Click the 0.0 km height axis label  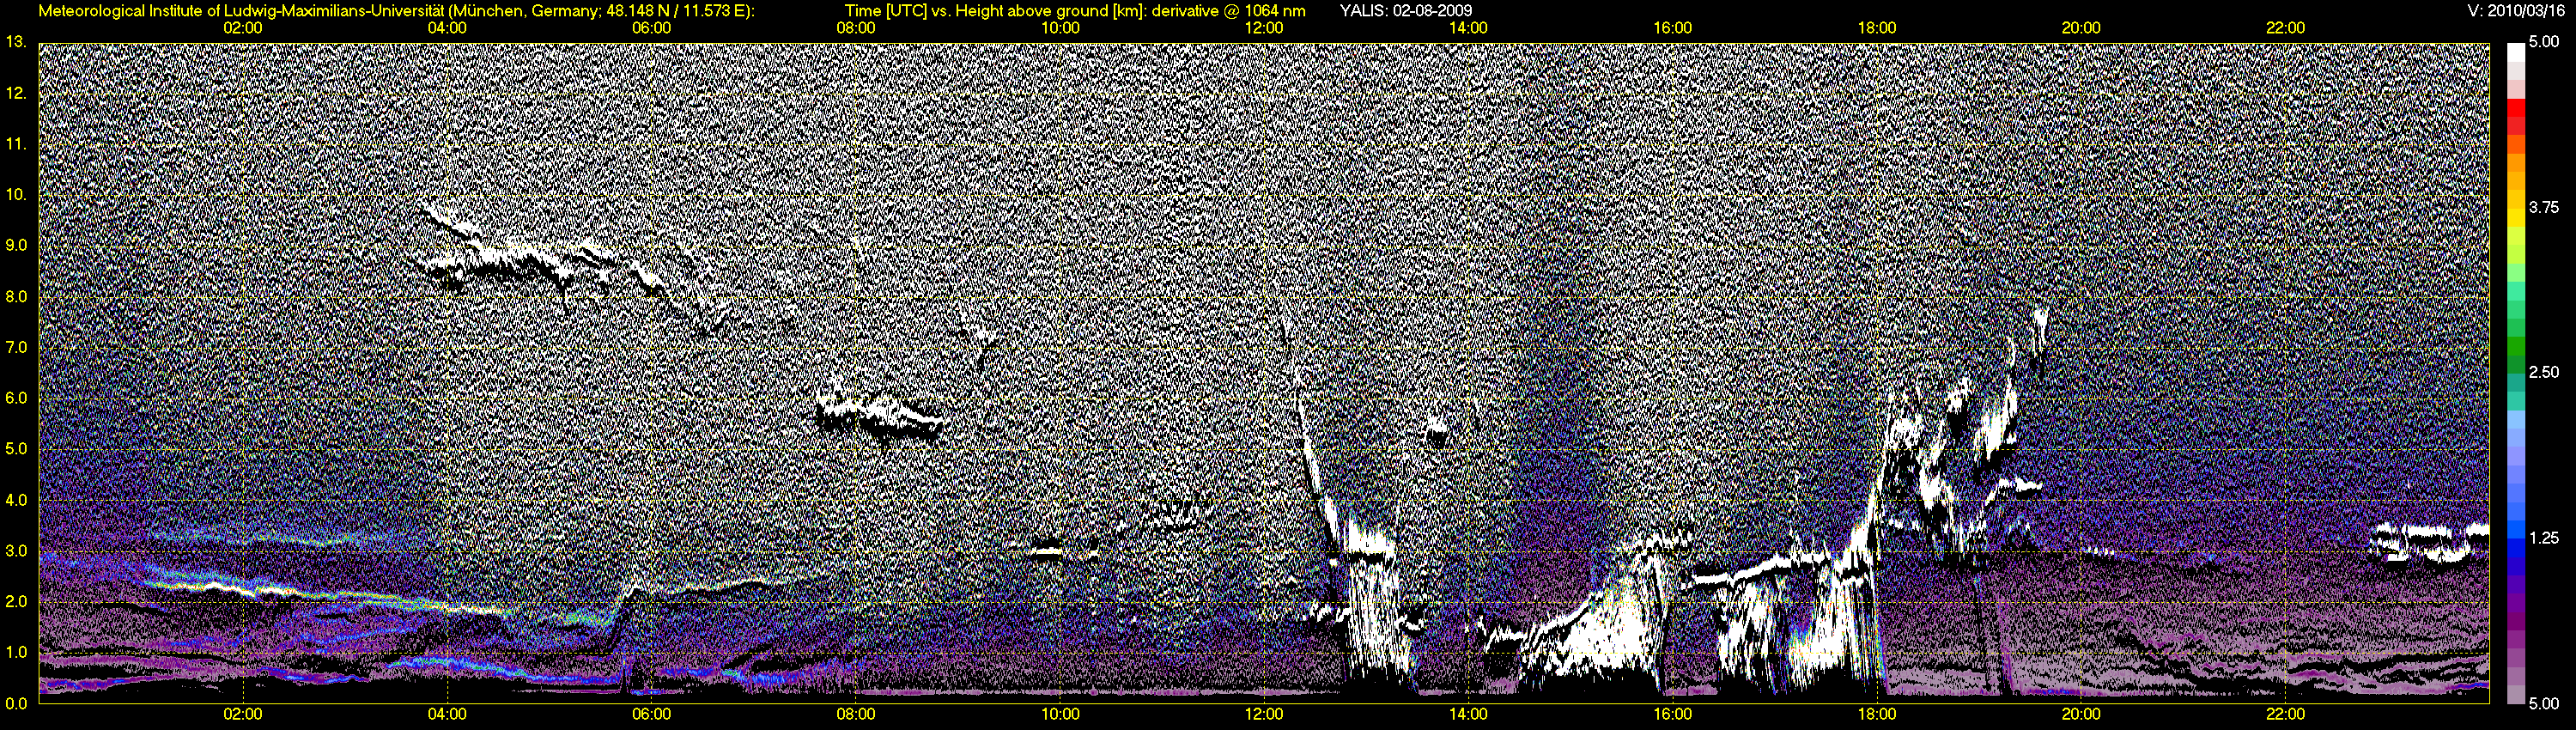pos(16,704)
